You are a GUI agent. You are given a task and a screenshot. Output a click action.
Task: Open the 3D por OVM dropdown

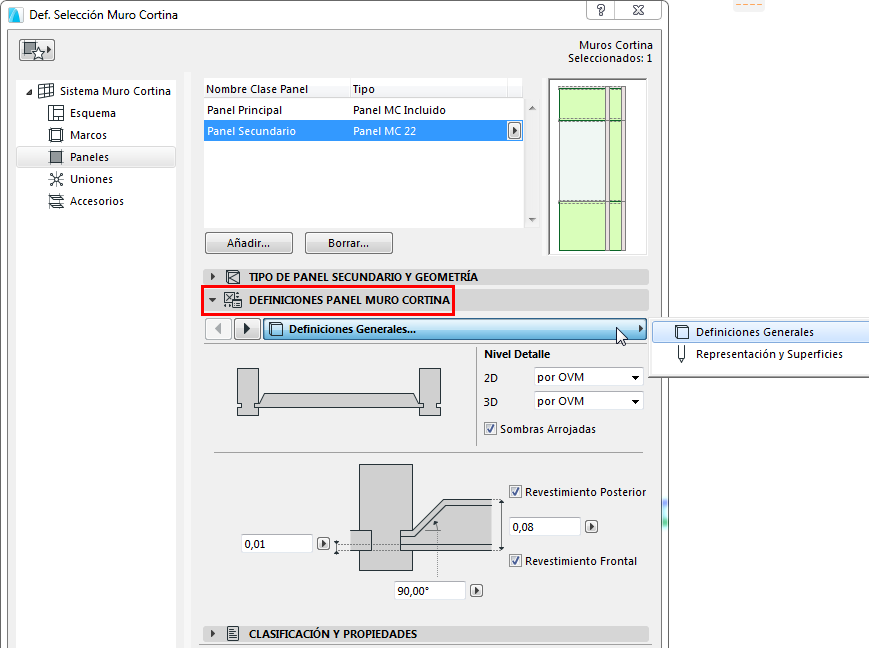(588, 400)
